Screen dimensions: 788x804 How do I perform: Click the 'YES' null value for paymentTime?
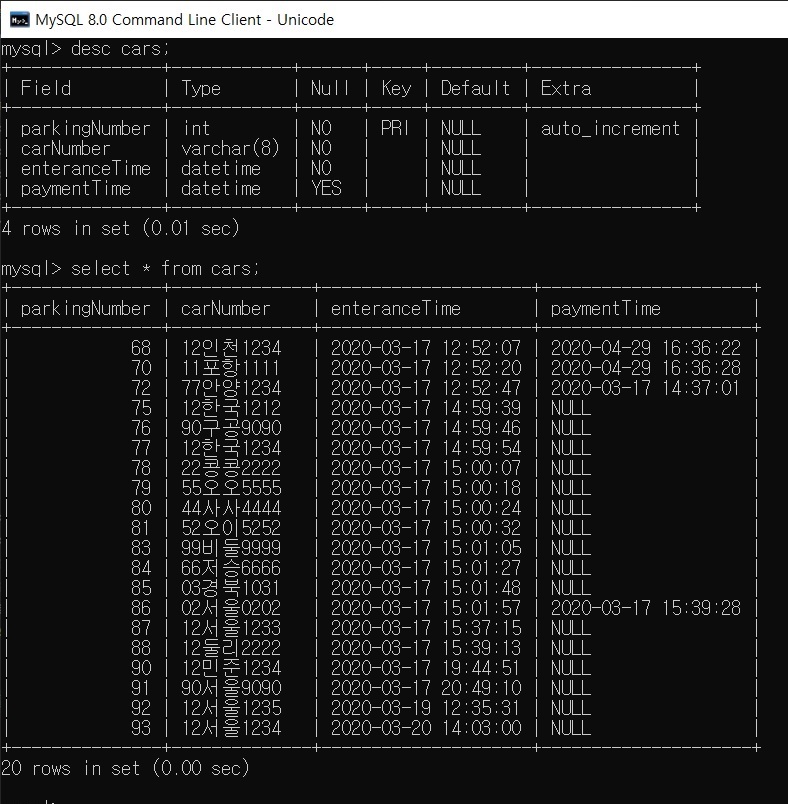pos(326,188)
